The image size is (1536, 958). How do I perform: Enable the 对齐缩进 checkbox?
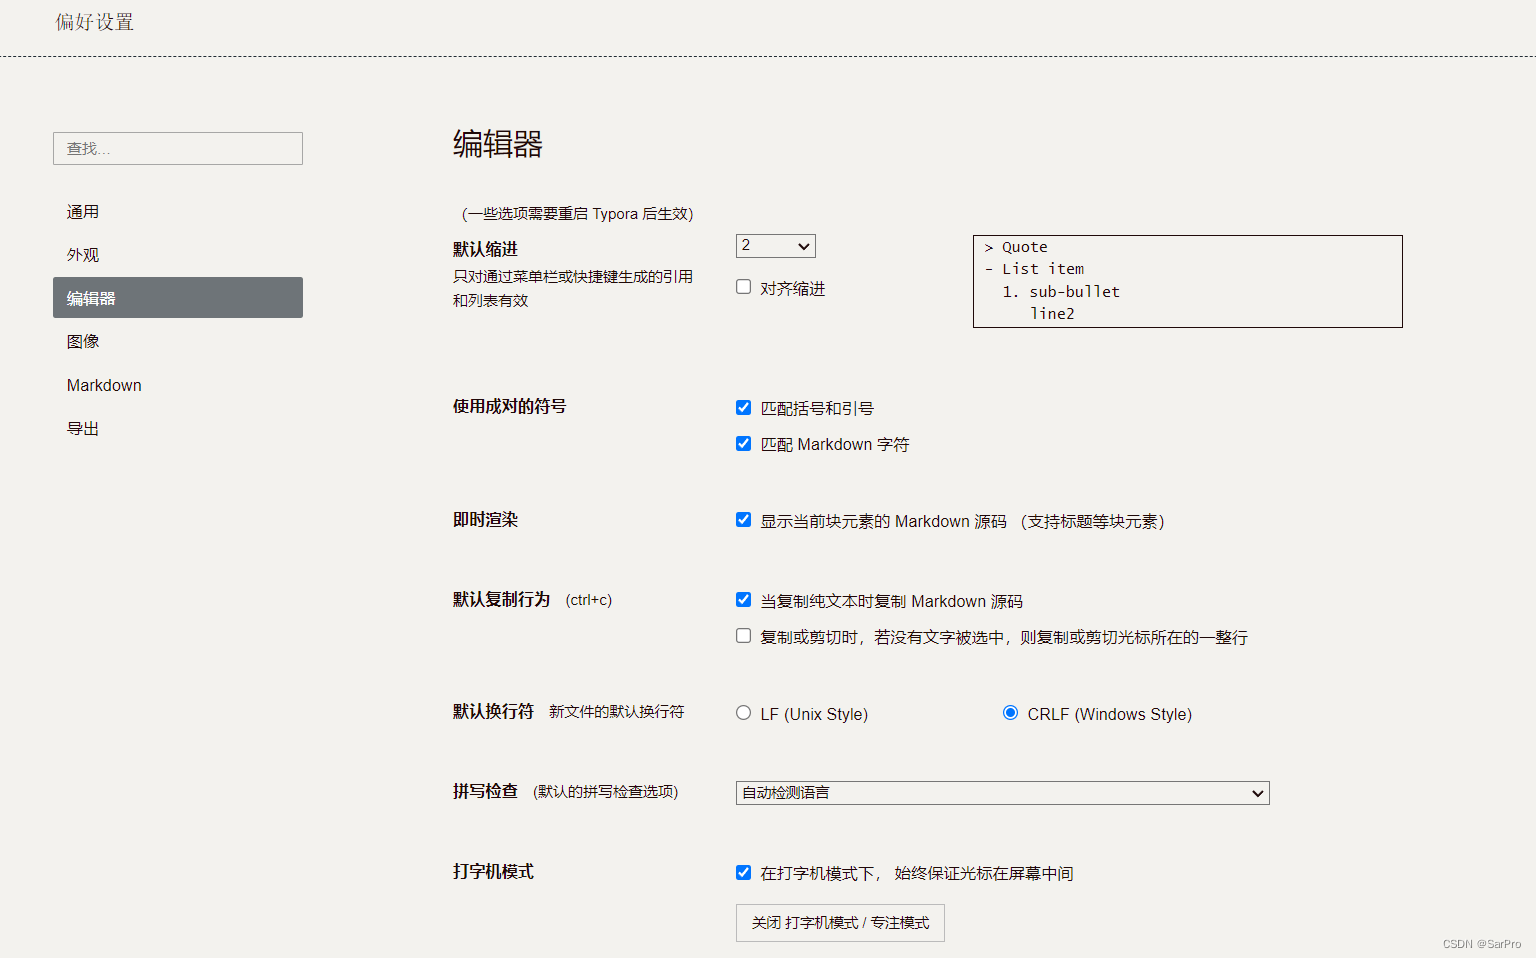tap(744, 287)
